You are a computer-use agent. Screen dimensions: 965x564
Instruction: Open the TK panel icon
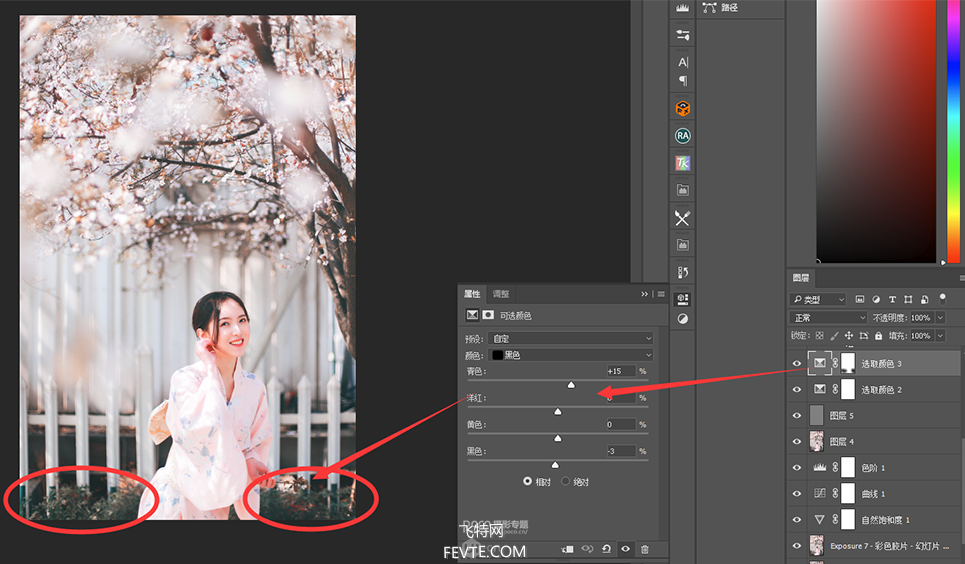pyautogui.click(x=683, y=163)
